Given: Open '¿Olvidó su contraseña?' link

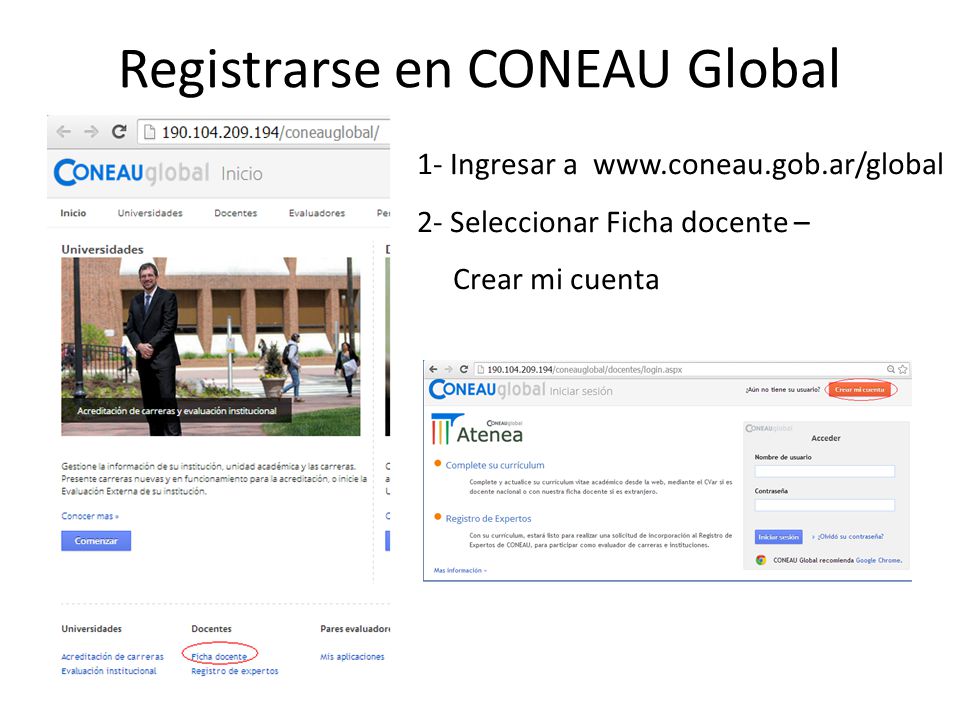Looking at the screenshot, I should click(x=850, y=537).
